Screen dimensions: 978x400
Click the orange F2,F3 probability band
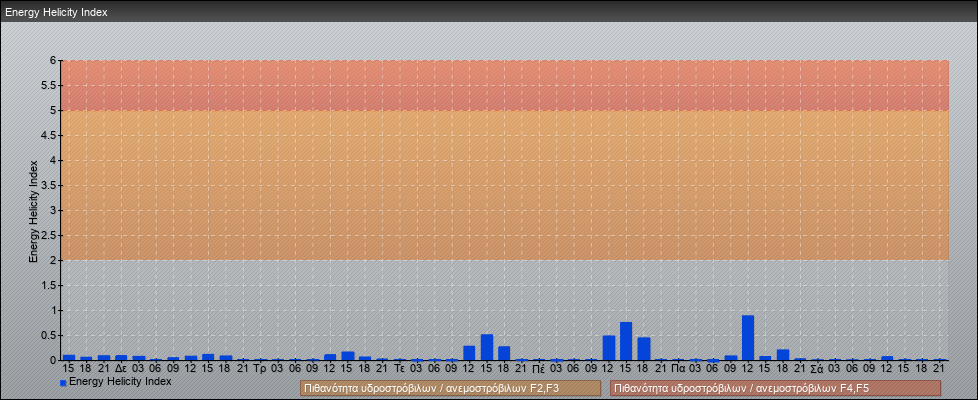pos(505,185)
